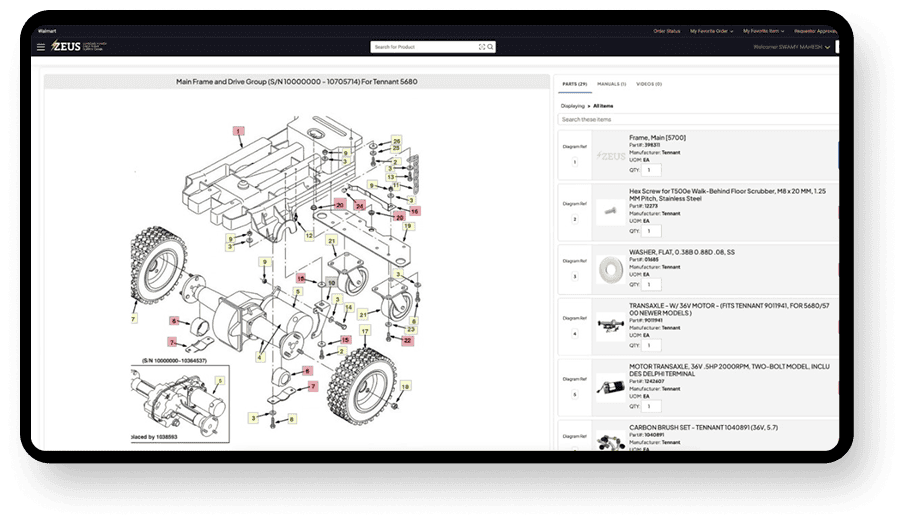Click QTY field for MOTOR TRANSAXLE, 36V
This screenshot has height=524, width=904.
pos(651,406)
